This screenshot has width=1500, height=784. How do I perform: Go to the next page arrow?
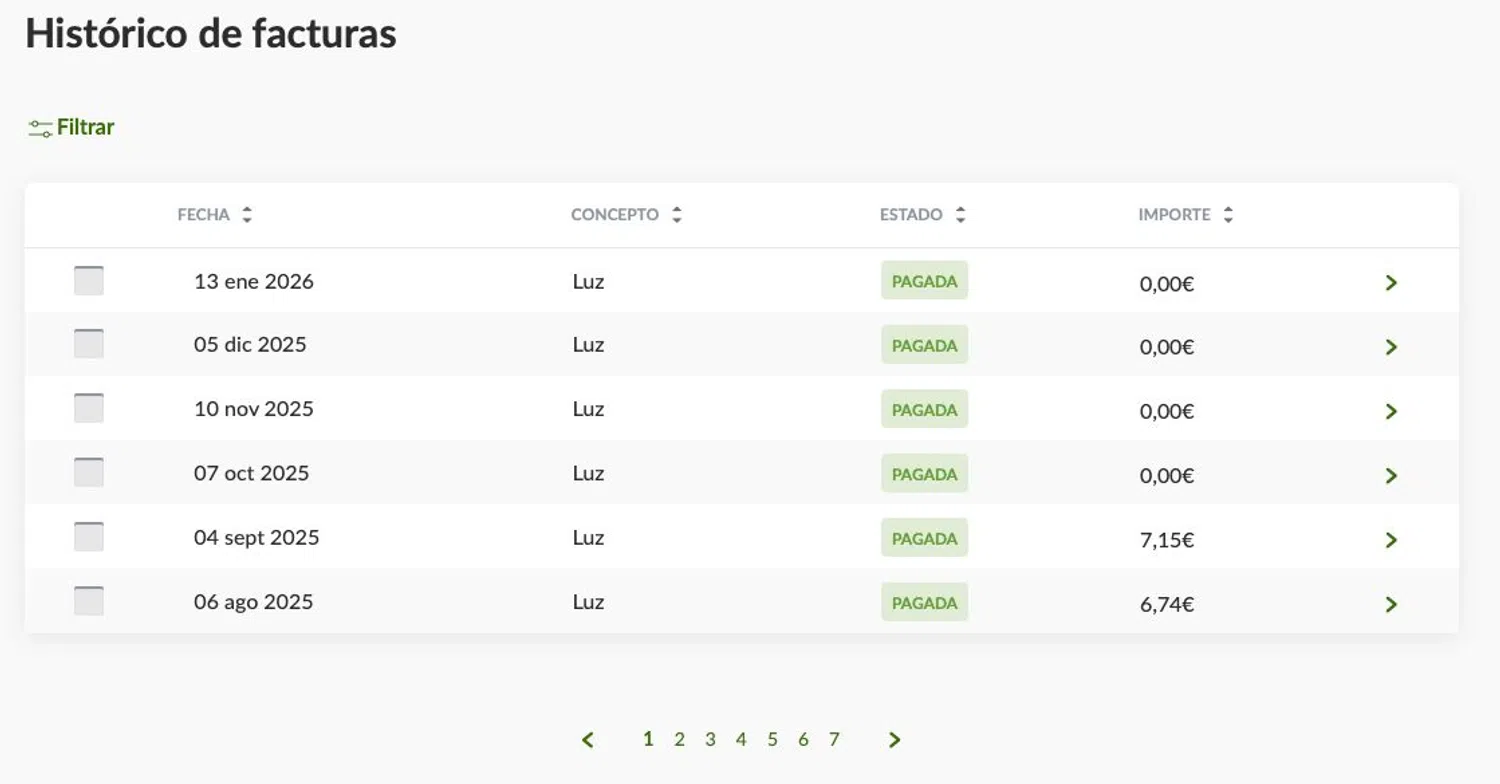(x=894, y=740)
